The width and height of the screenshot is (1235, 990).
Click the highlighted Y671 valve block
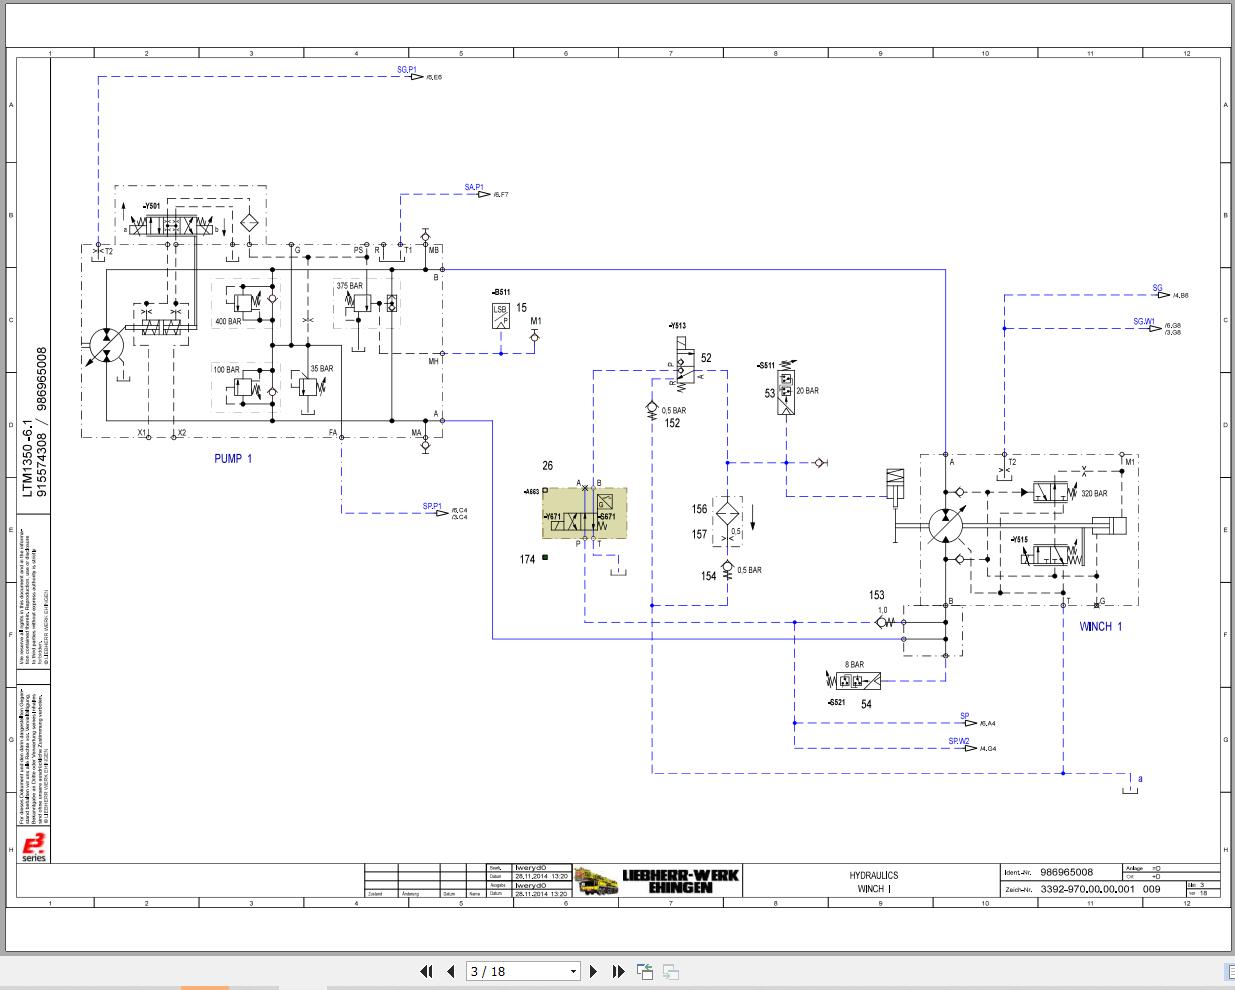click(584, 512)
